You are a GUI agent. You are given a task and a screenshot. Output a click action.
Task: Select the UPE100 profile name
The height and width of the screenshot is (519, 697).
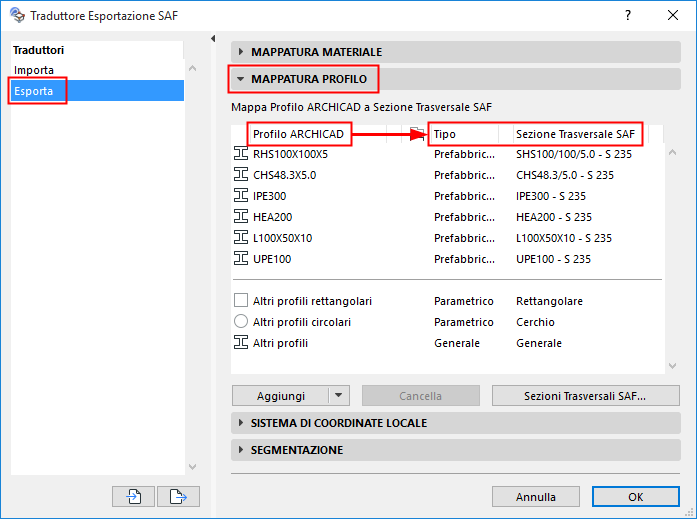click(x=272, y=259)
